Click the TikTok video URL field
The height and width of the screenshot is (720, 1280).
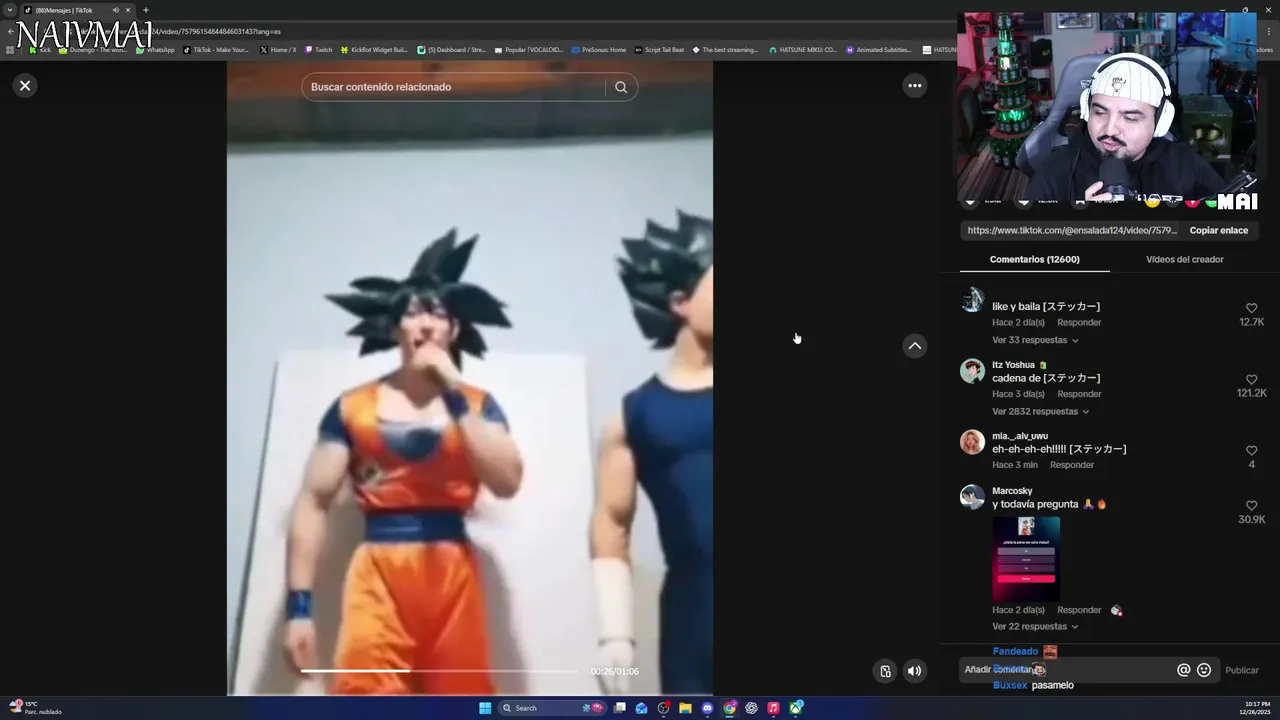(x=1072, y=230)
